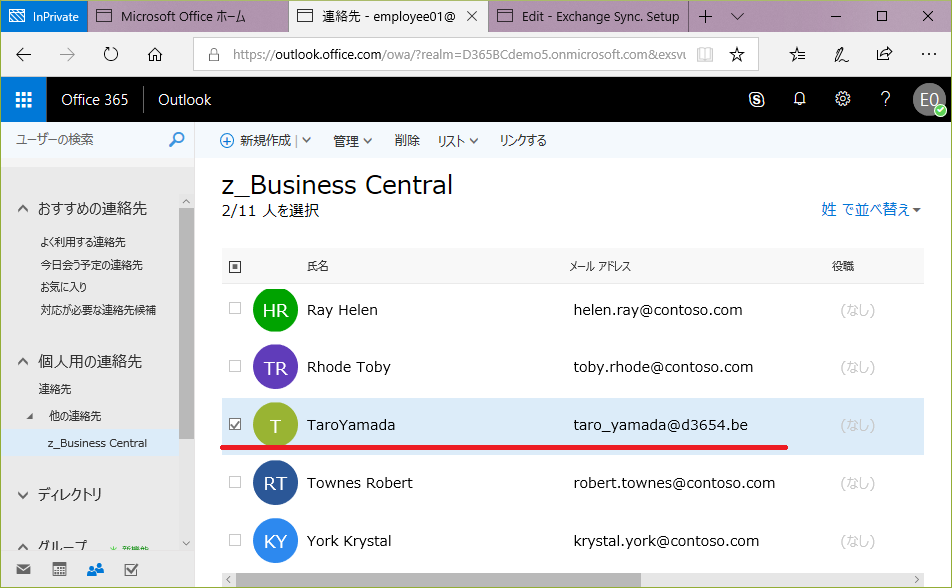
Task: Switch to the Edit - Exchange Sync. Setup tab
Action: (x=589, y=16)
